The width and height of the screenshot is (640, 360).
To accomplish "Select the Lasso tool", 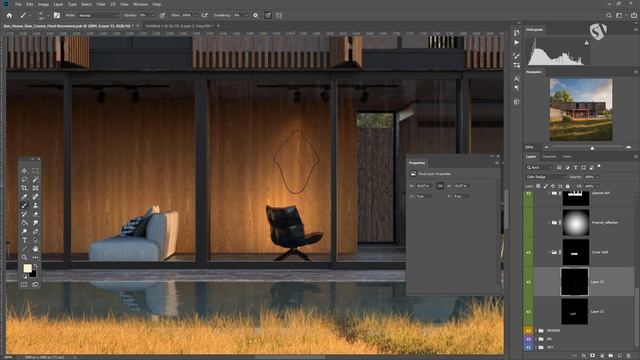I will click(24, 180).
